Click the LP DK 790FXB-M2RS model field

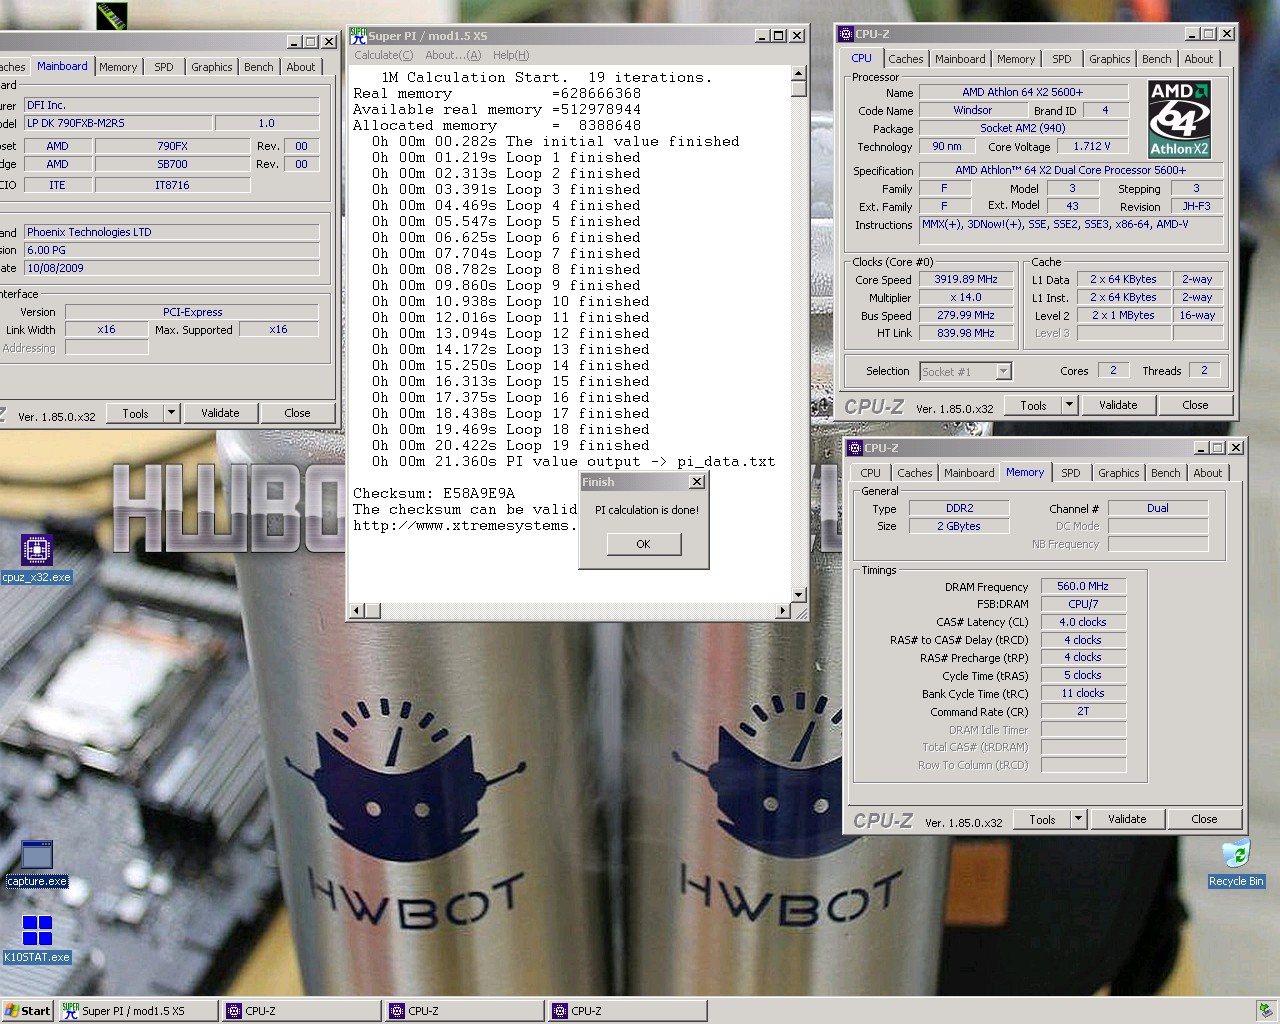pos(118,123)
